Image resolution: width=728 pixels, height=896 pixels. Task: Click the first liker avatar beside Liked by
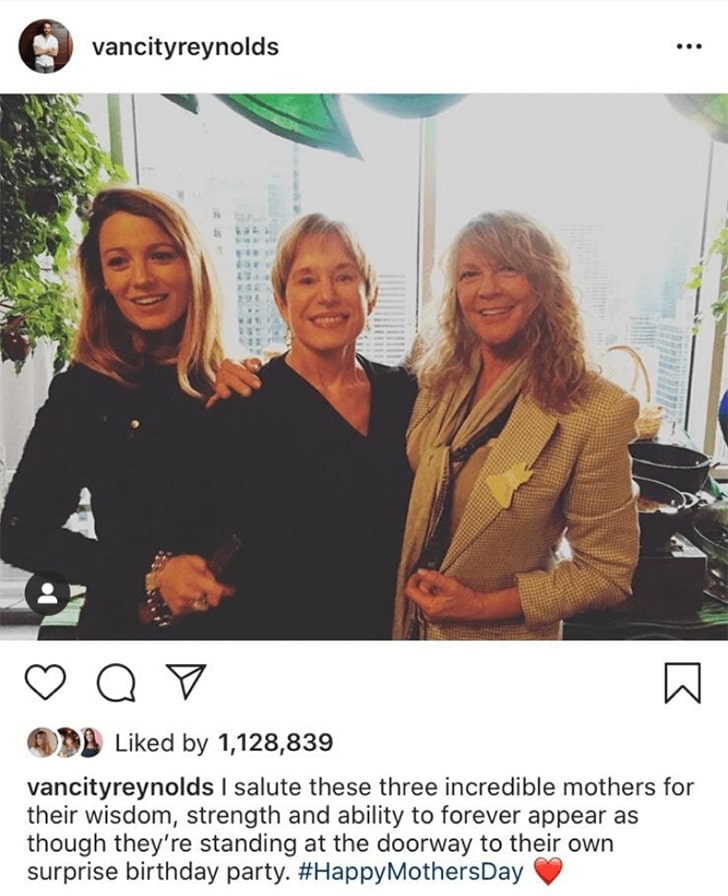coord(43,743)
